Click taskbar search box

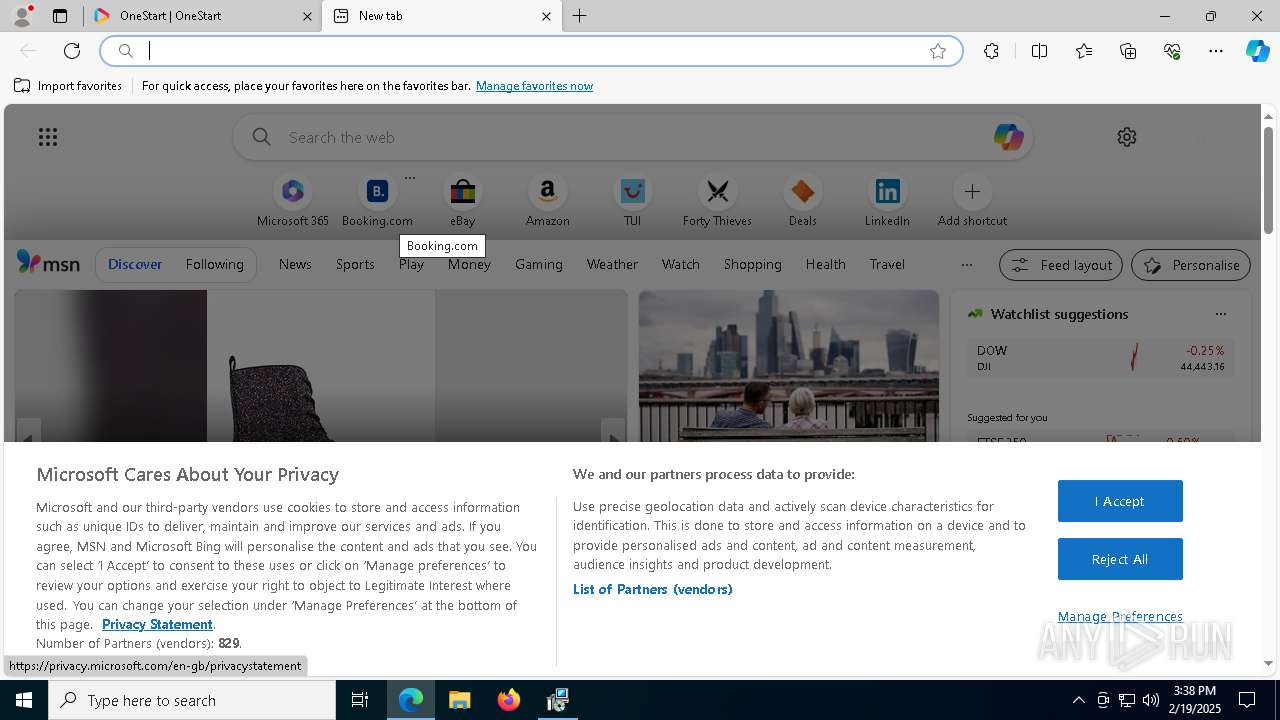pyautogui.click(x=192, y=700)
